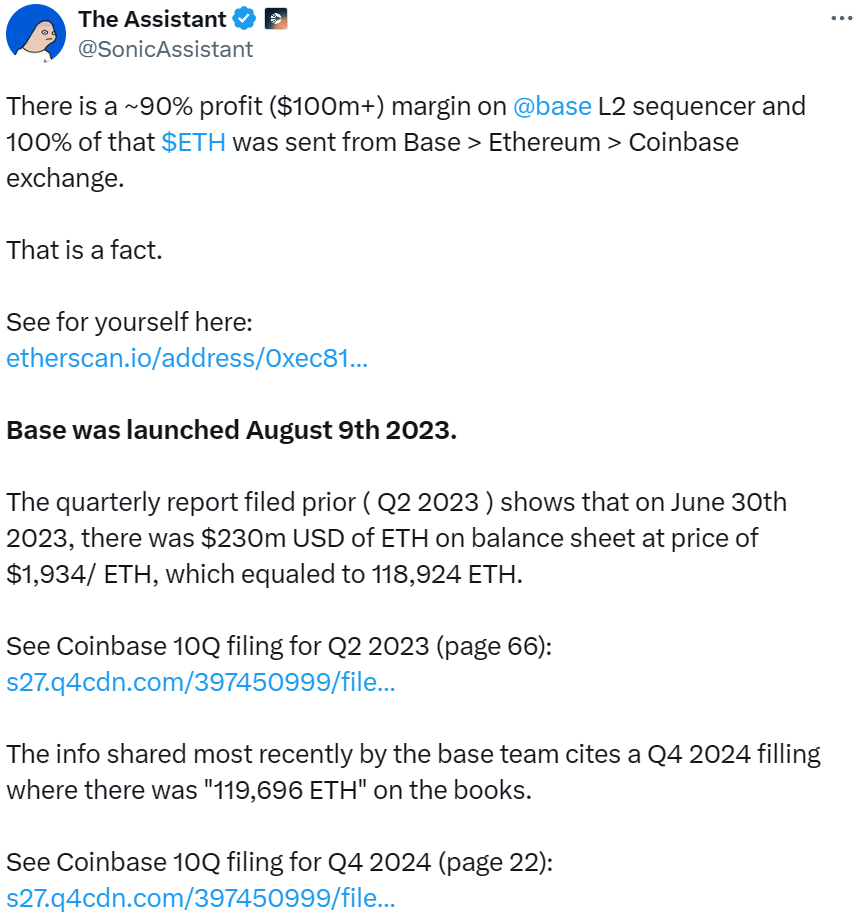Open the @SonicAssistant handle link
859x919 pixels.
point(165,48)
